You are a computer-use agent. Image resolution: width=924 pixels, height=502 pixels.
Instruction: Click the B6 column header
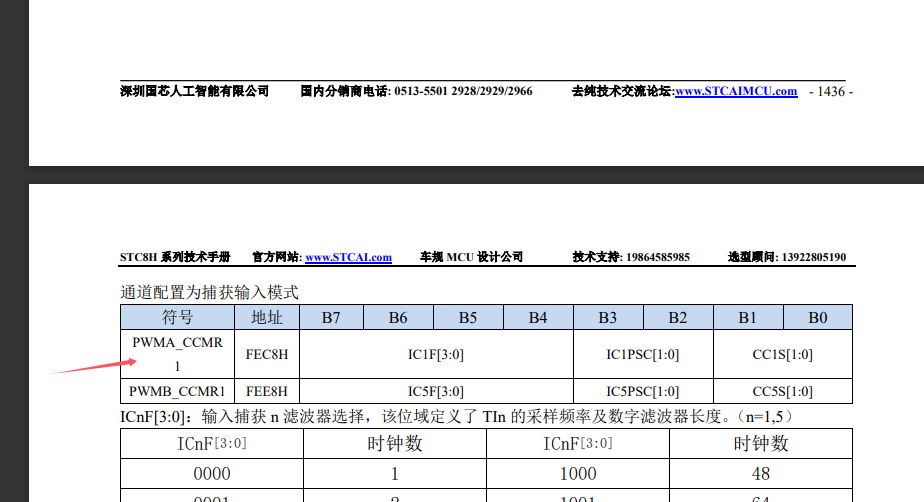(x=398, y=318)
